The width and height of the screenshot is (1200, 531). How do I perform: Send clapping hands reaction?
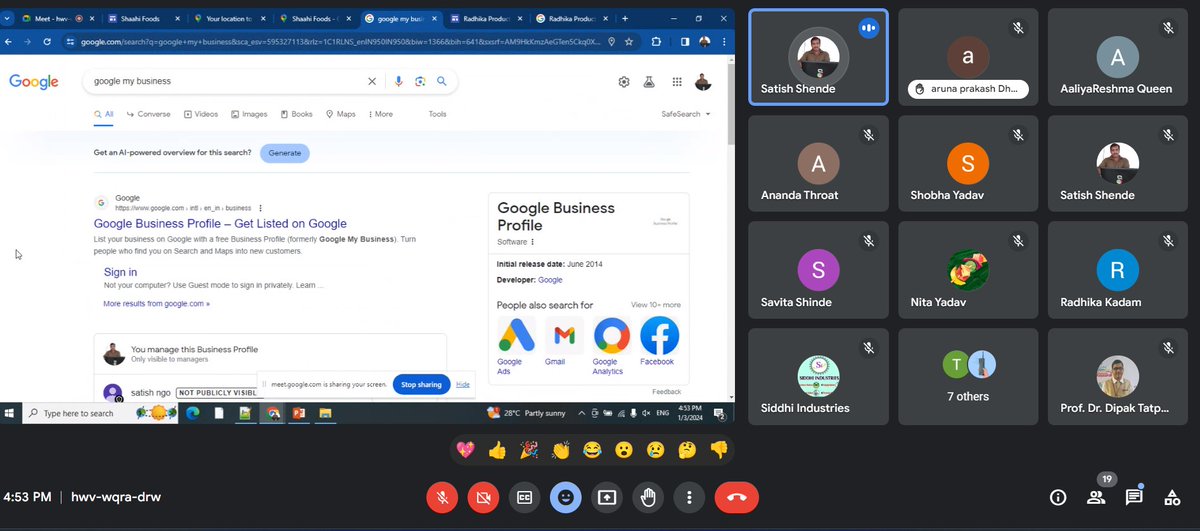[x=560, y=450]
